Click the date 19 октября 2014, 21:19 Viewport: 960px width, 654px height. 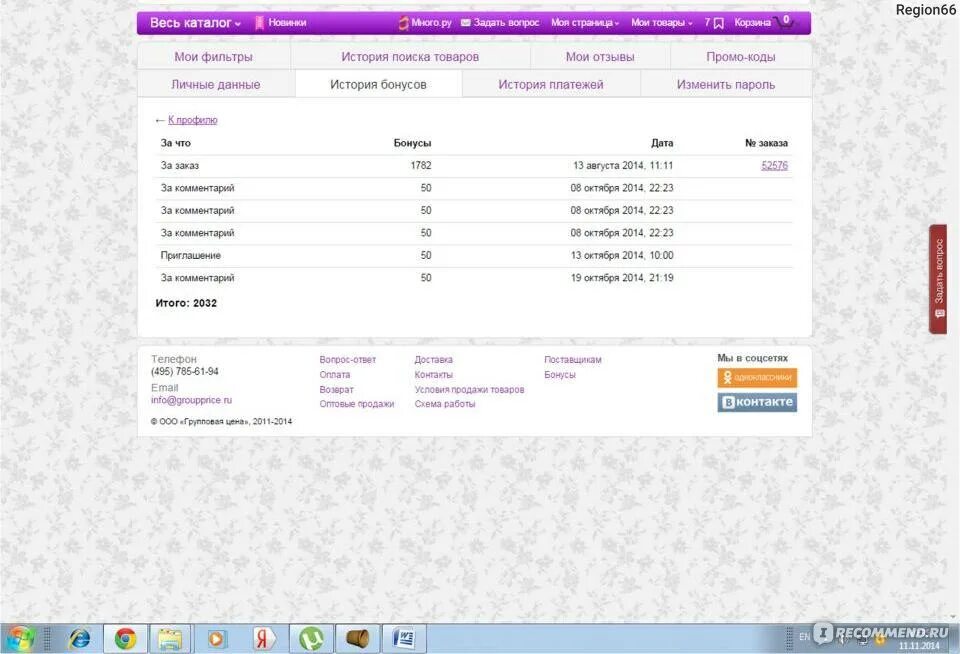tap(622, 278)
